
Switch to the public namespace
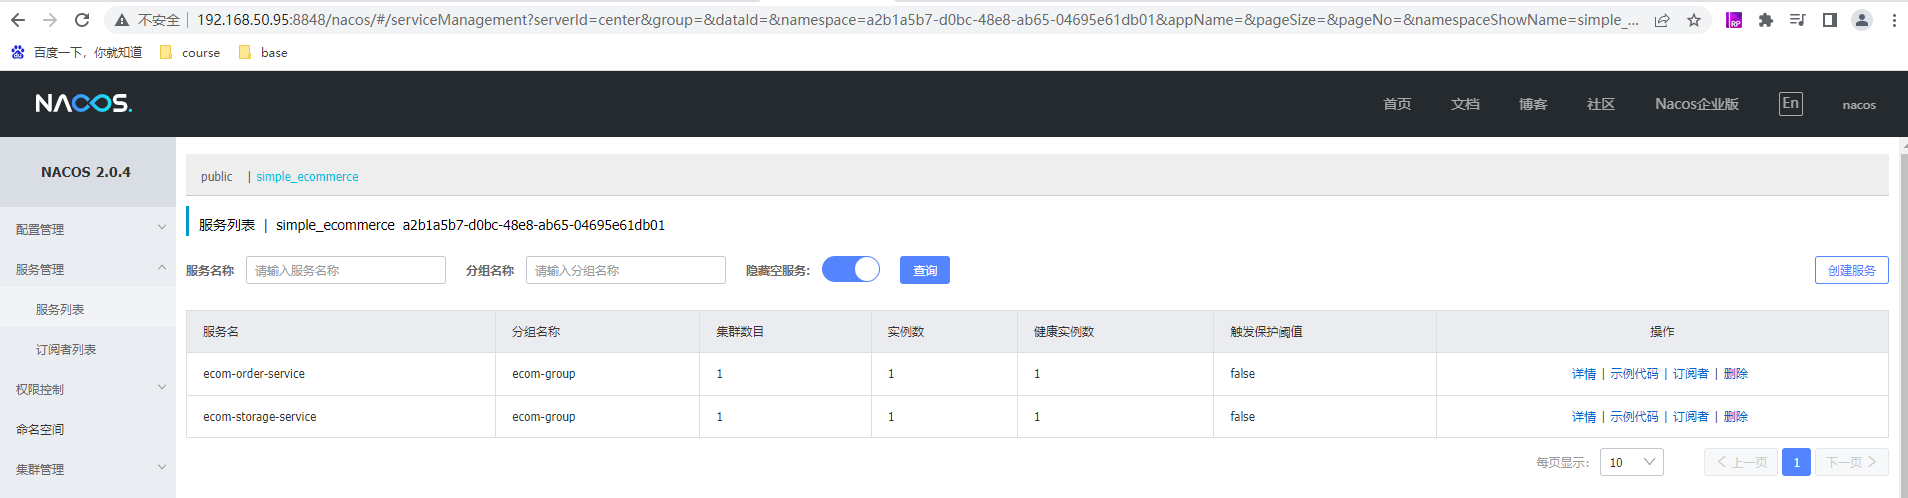coord(216,177)
